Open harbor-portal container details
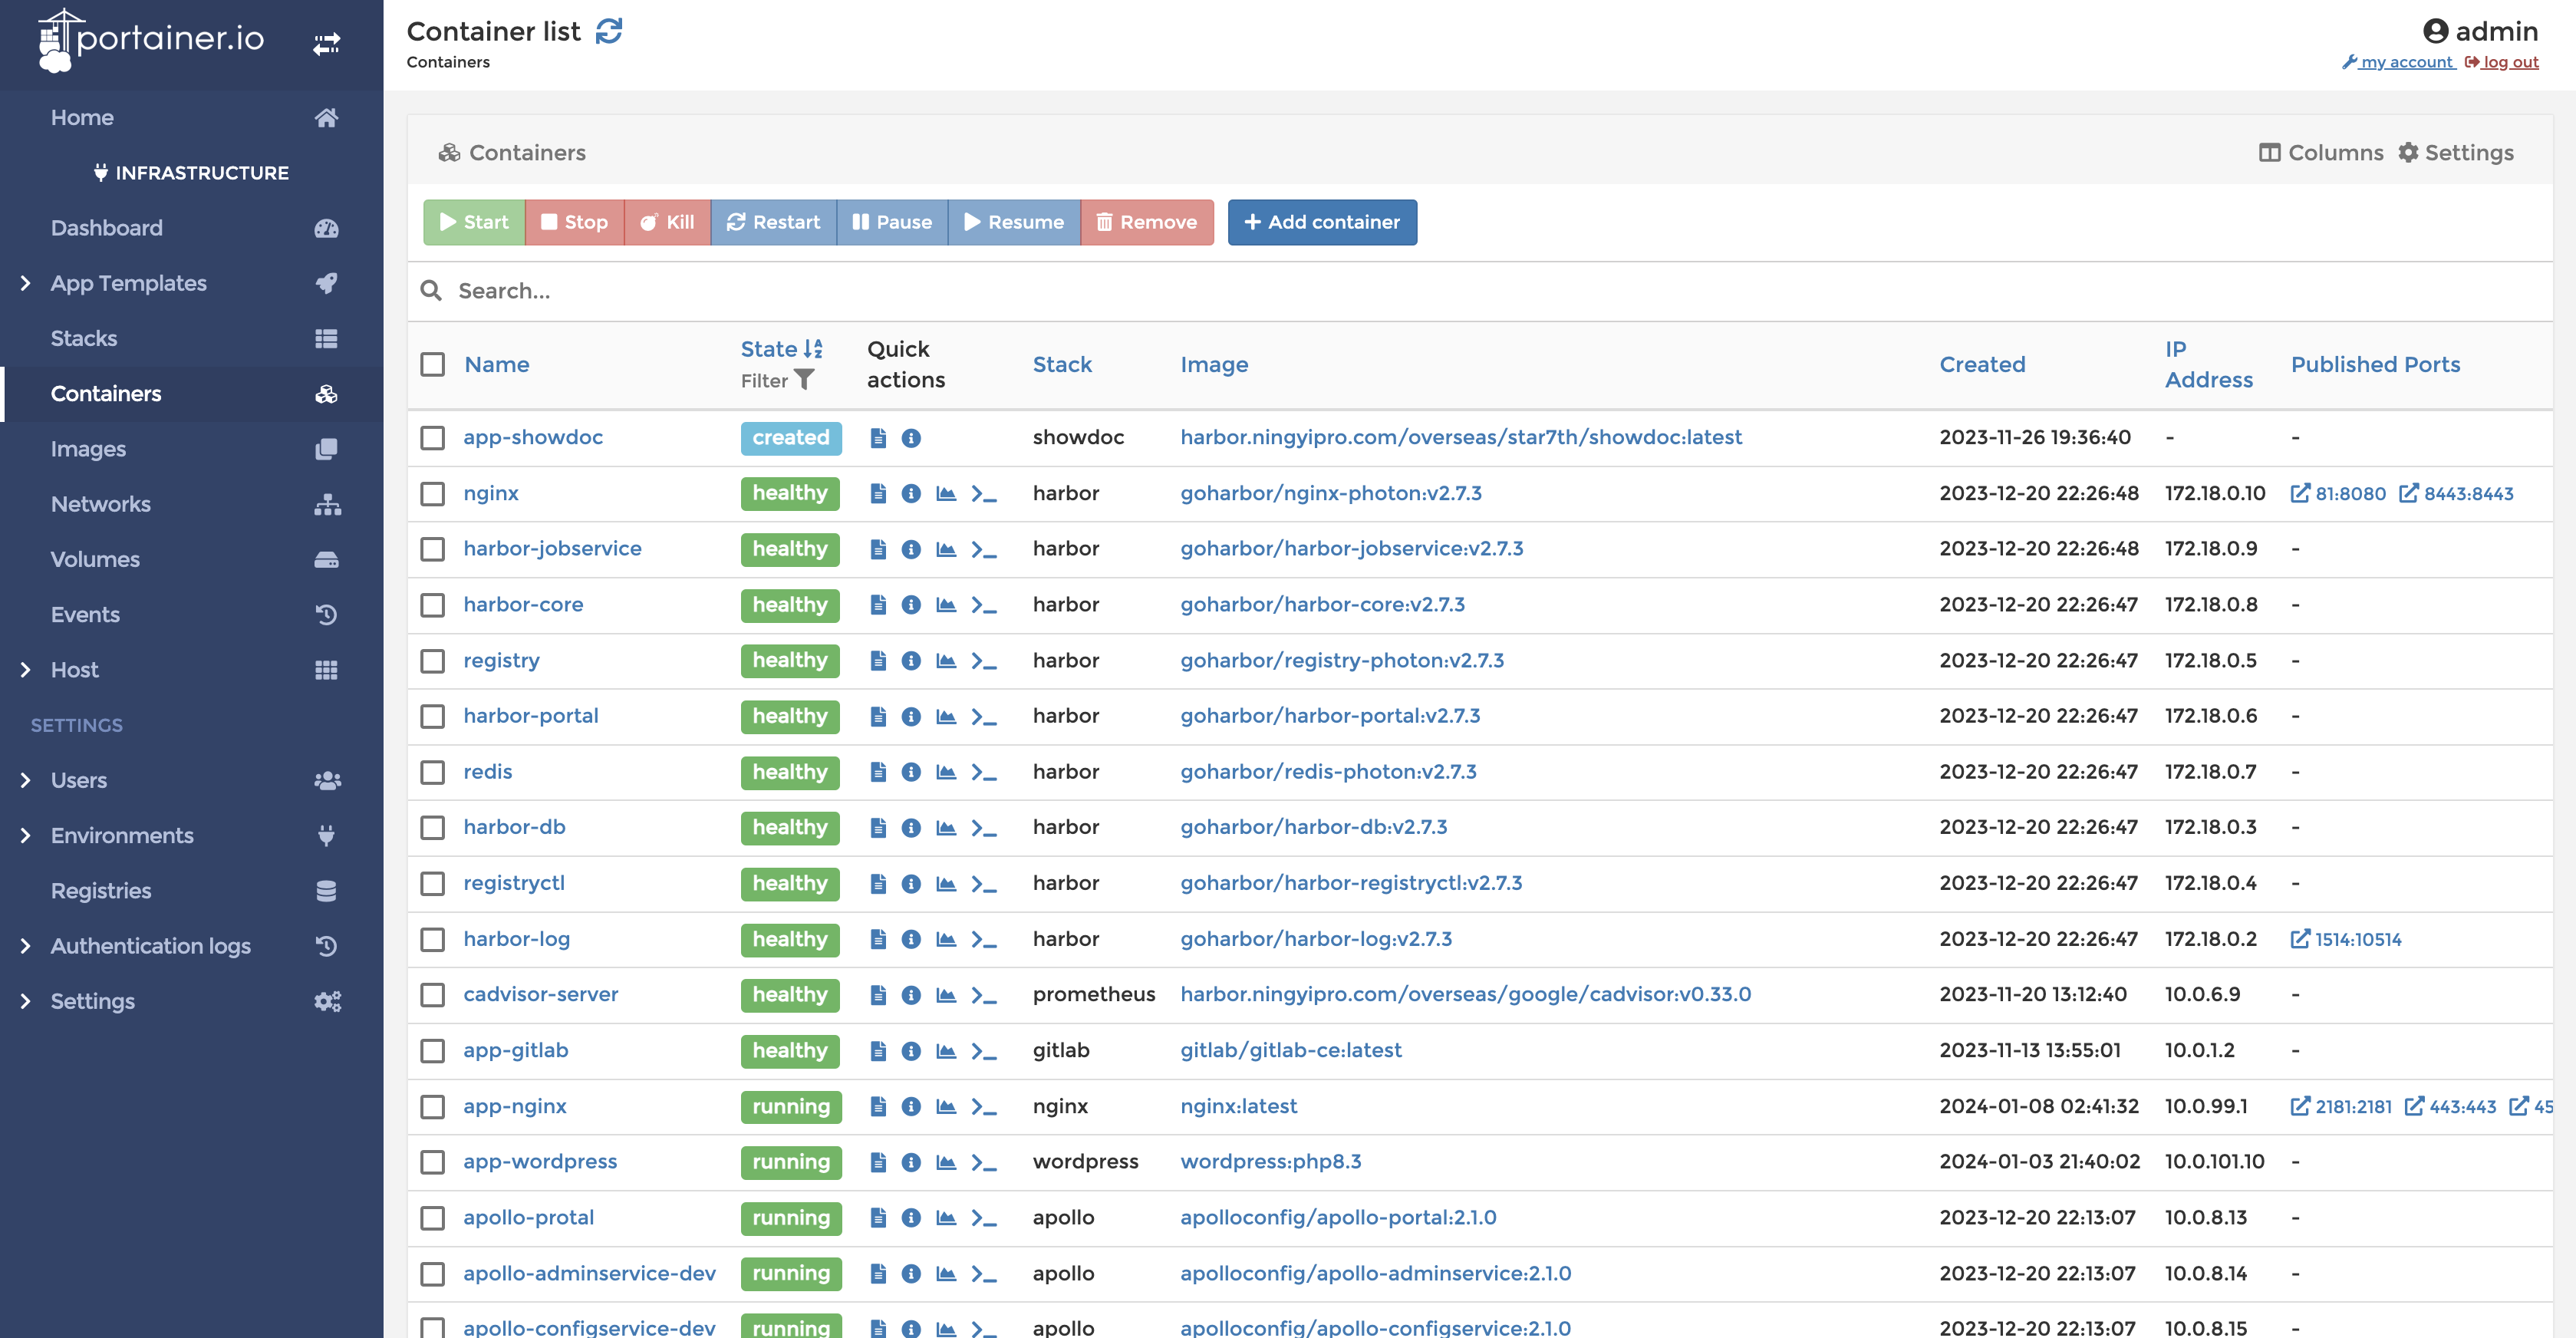 (531, 716)
